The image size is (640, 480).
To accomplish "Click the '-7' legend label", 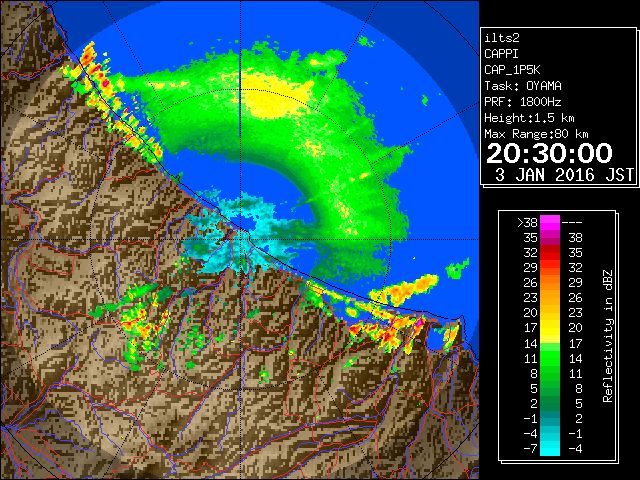I will click(530, 449).
